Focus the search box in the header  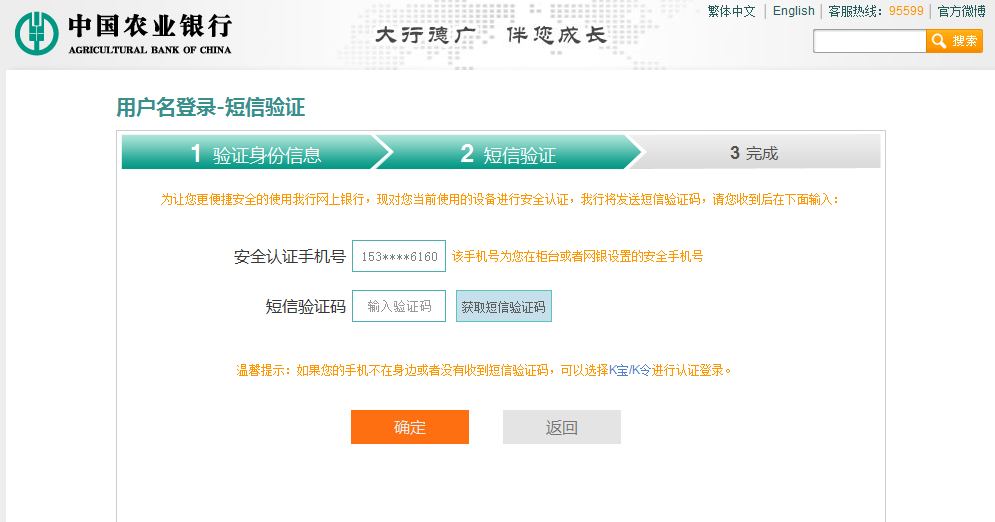(868, 41)
